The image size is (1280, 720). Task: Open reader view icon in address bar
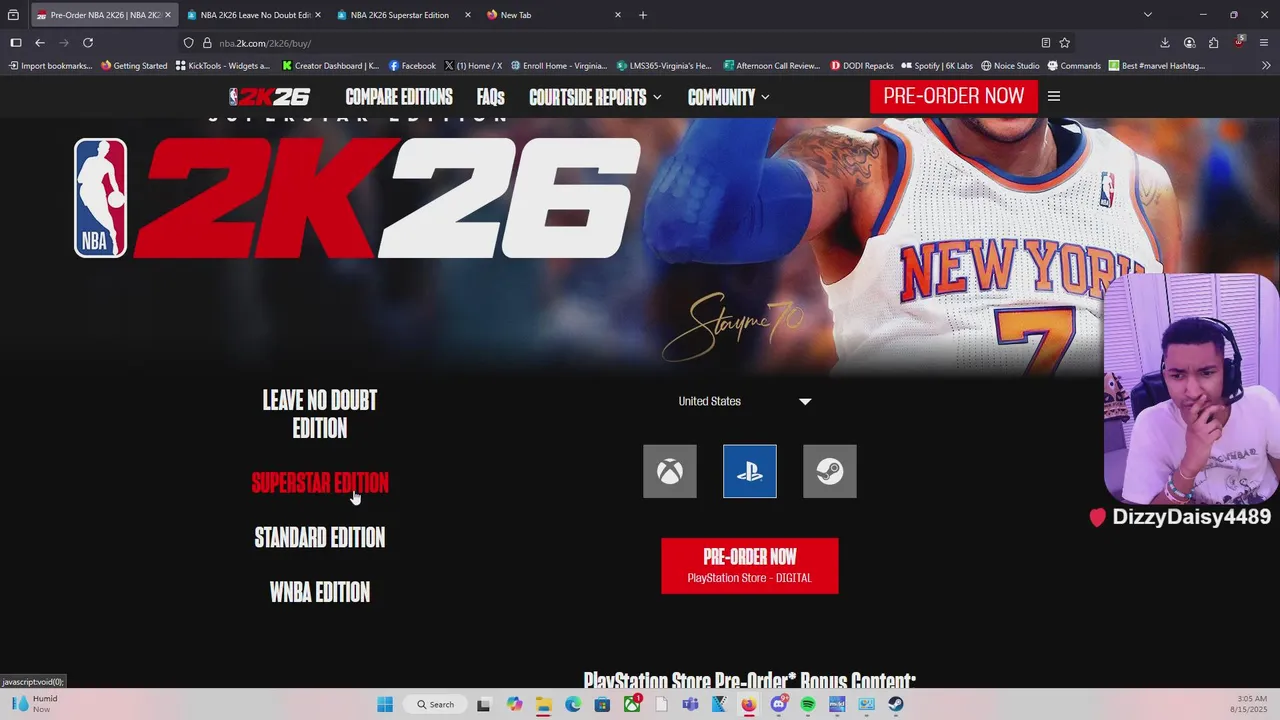point(1045,43)
